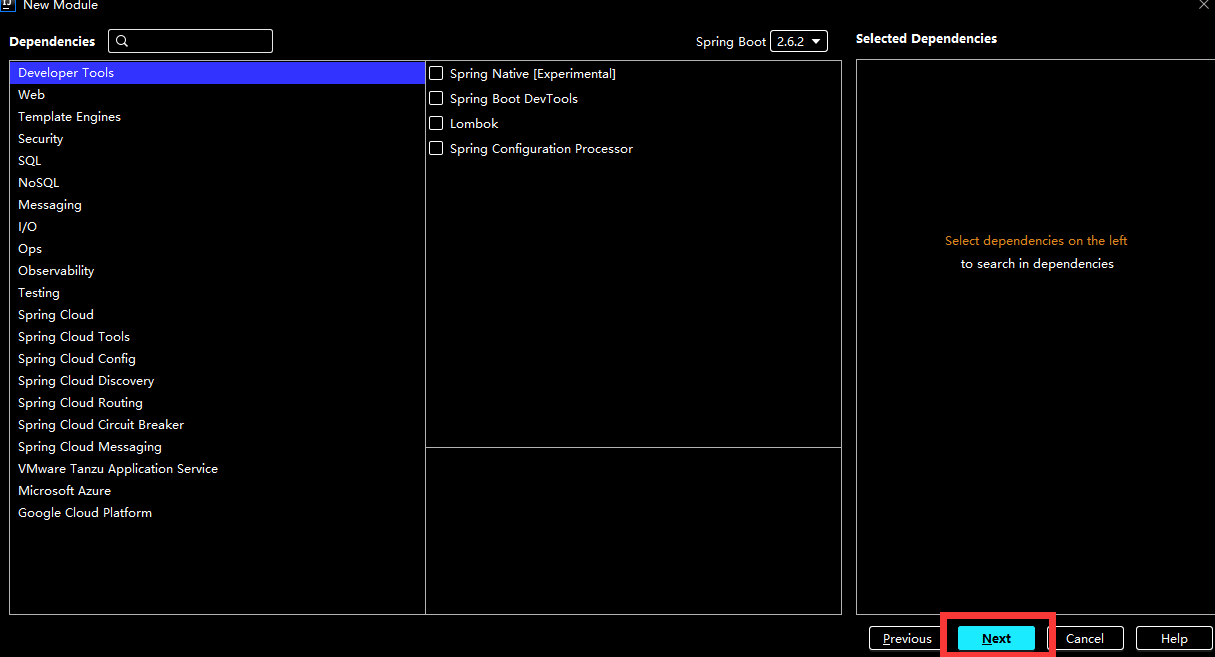Check the Lombok dependency box
The height and width of the screenshot is (657, 1215).
coord(436,123)
